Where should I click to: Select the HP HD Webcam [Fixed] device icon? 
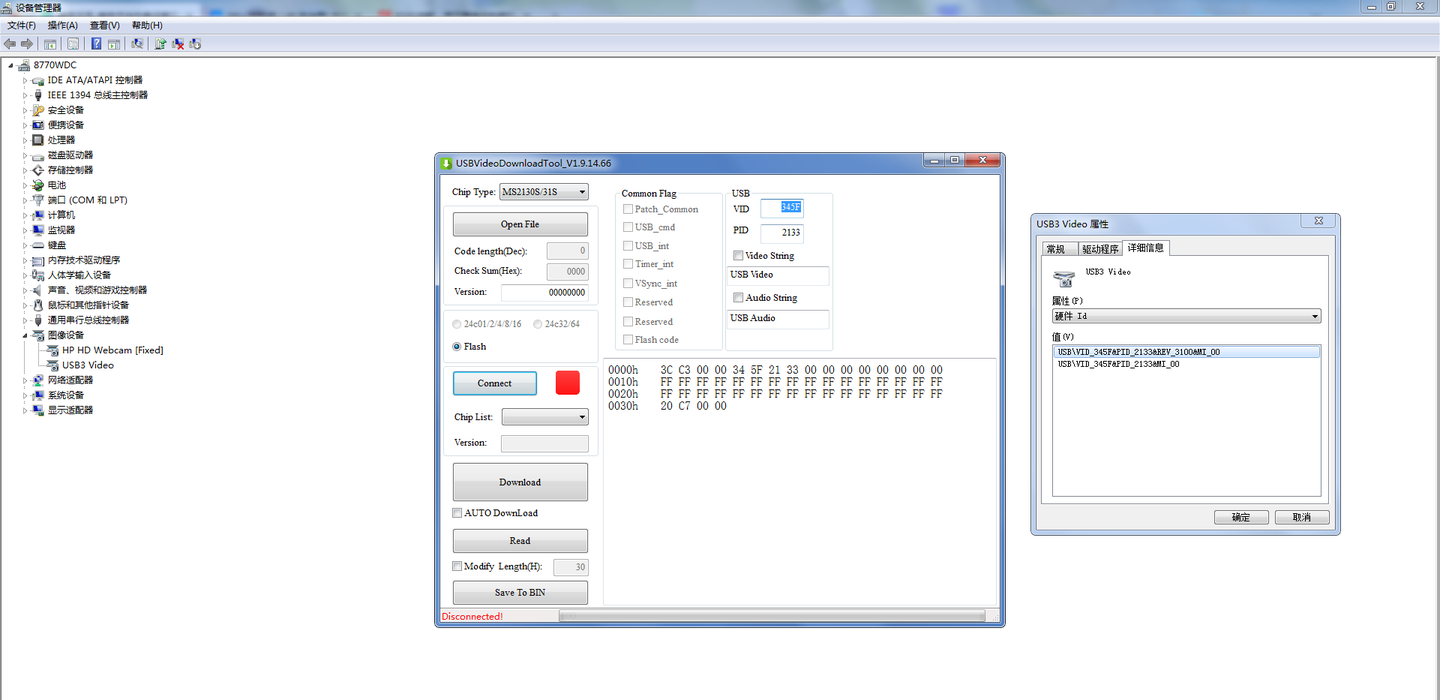pyautogui.click(x=53, y=350)
